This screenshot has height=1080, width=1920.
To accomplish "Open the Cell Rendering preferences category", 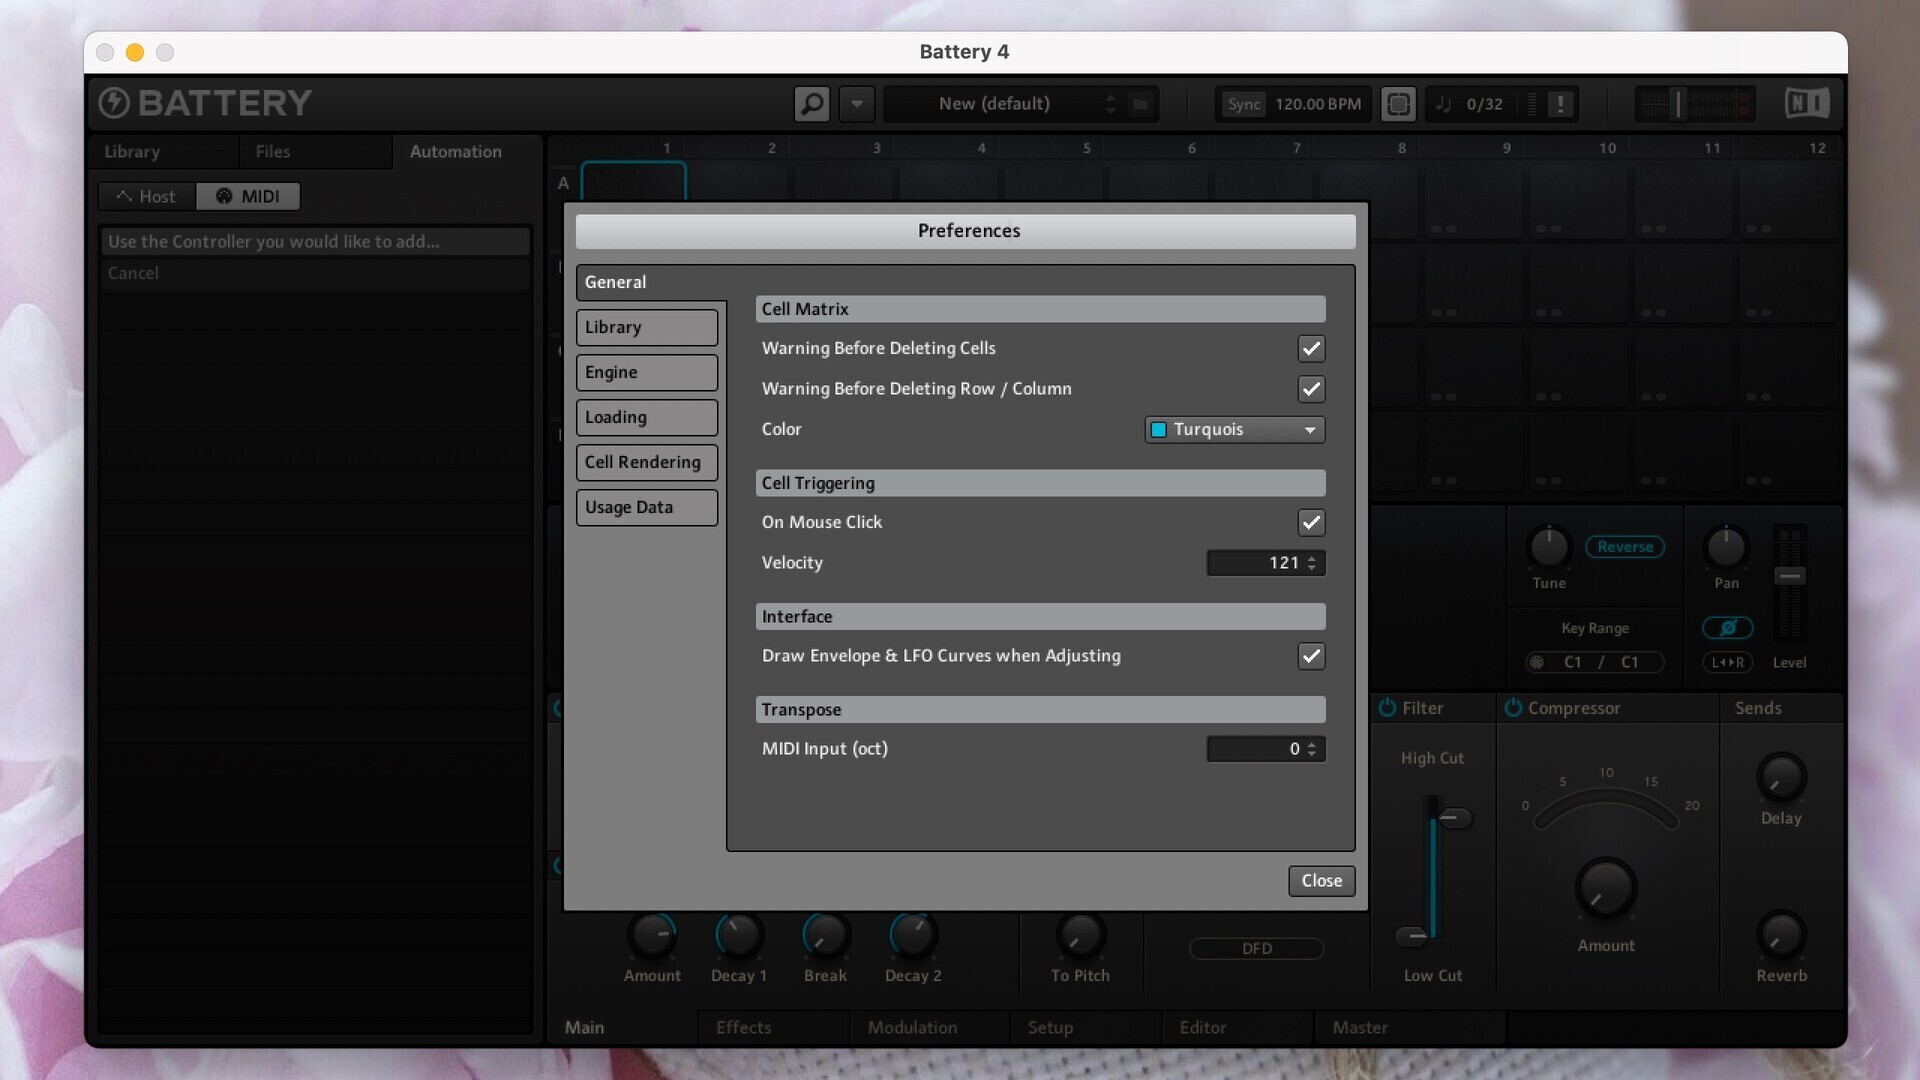I will (647, 462).
